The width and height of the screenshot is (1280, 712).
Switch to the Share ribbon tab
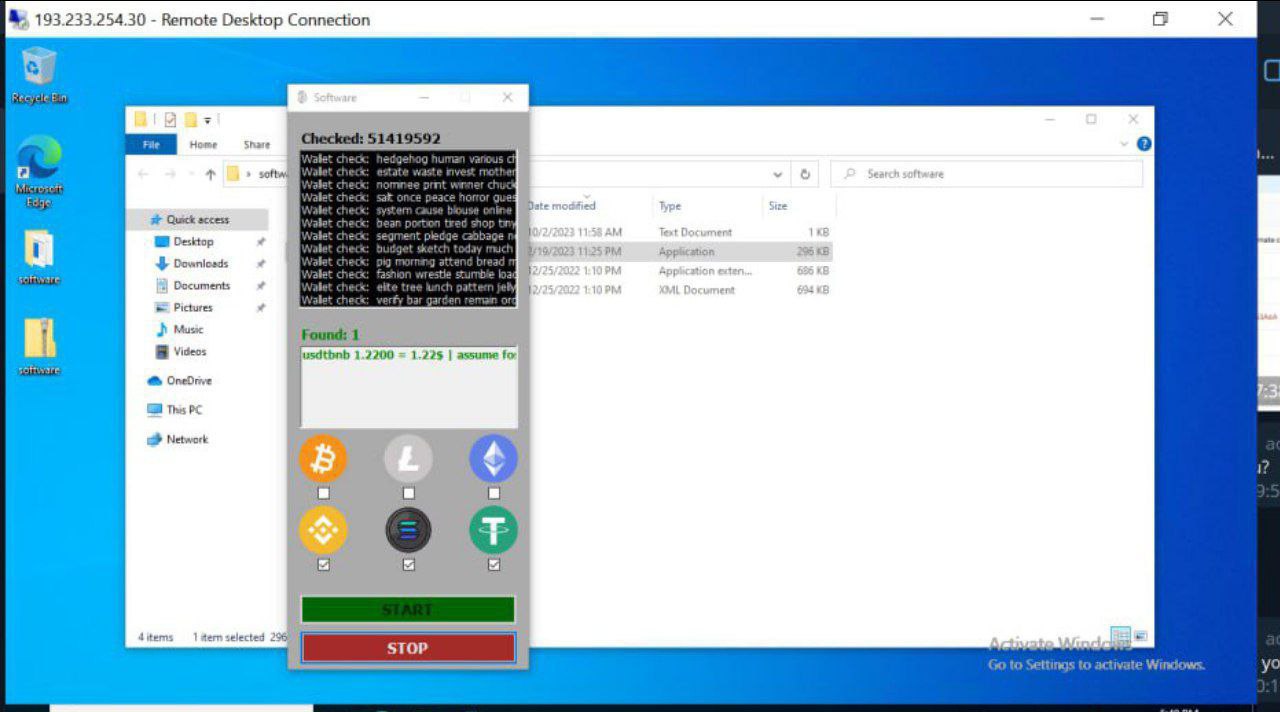coord(257,145)
